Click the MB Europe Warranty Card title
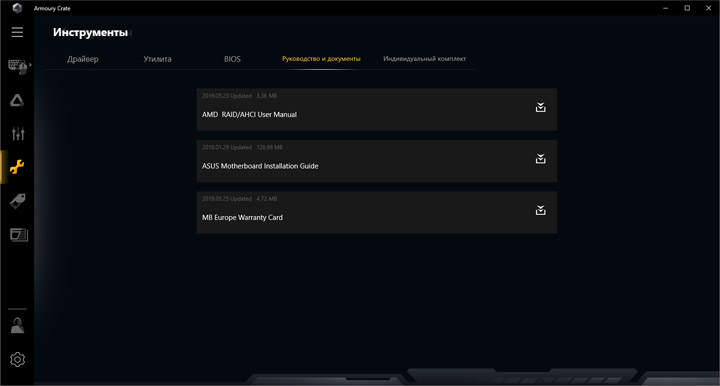720x386 pixels. pos(242,217)
